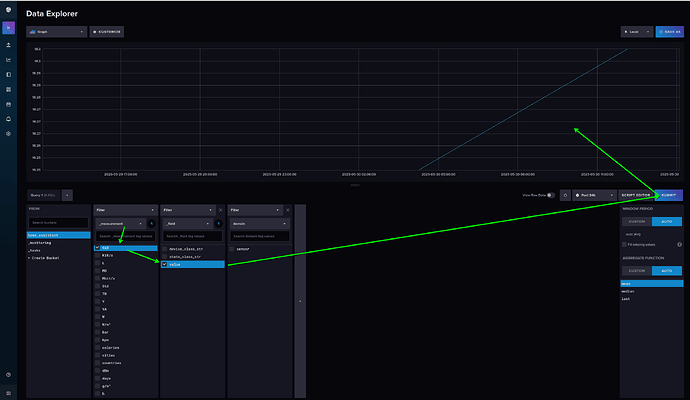Open the Settings gear icon in sidebar
The image size is (690, 400).
point(9,133)
